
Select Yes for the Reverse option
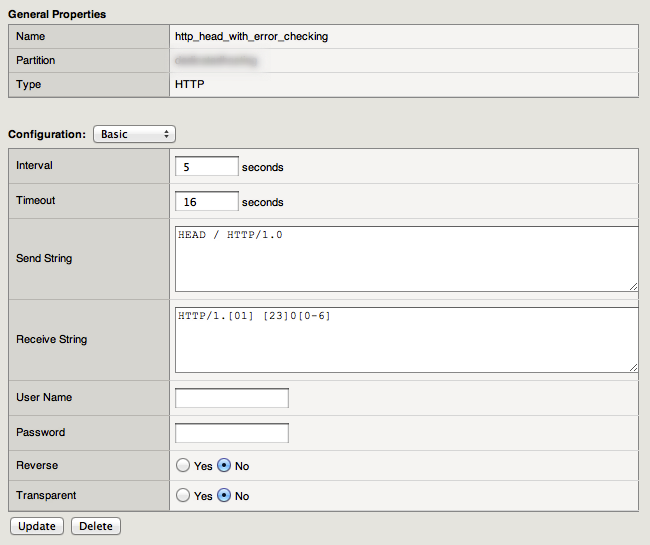182,466
